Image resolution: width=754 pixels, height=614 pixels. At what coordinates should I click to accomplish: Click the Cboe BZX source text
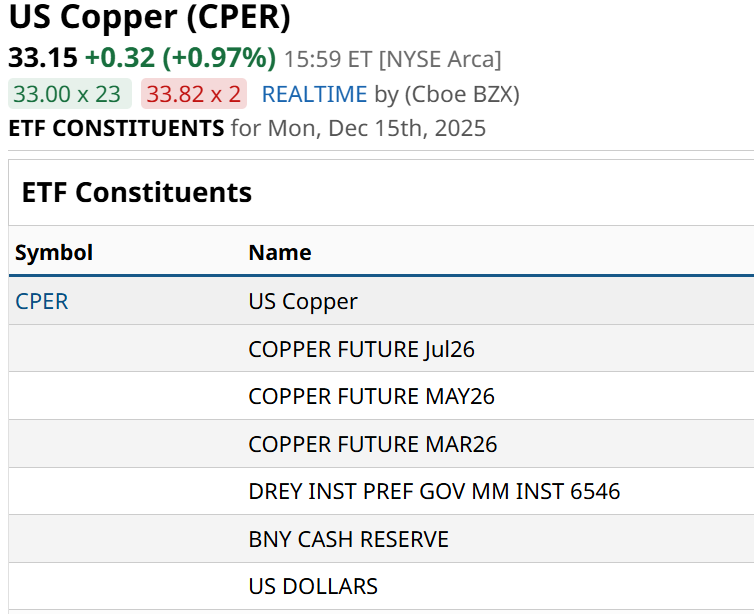pyautogui.click(x=462, y=94)
